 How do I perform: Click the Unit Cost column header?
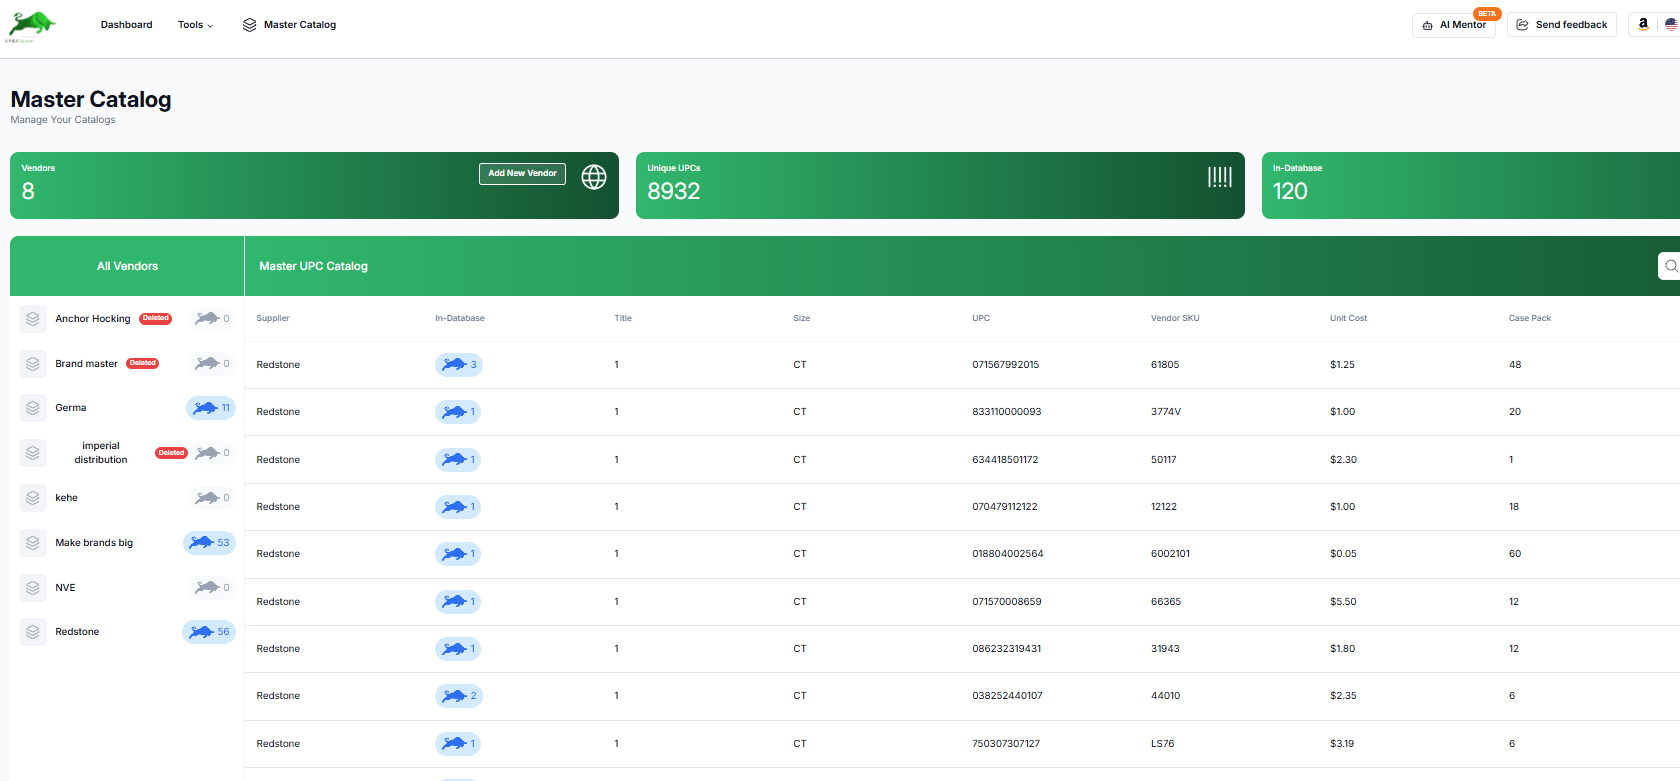tap(1348, 318)
